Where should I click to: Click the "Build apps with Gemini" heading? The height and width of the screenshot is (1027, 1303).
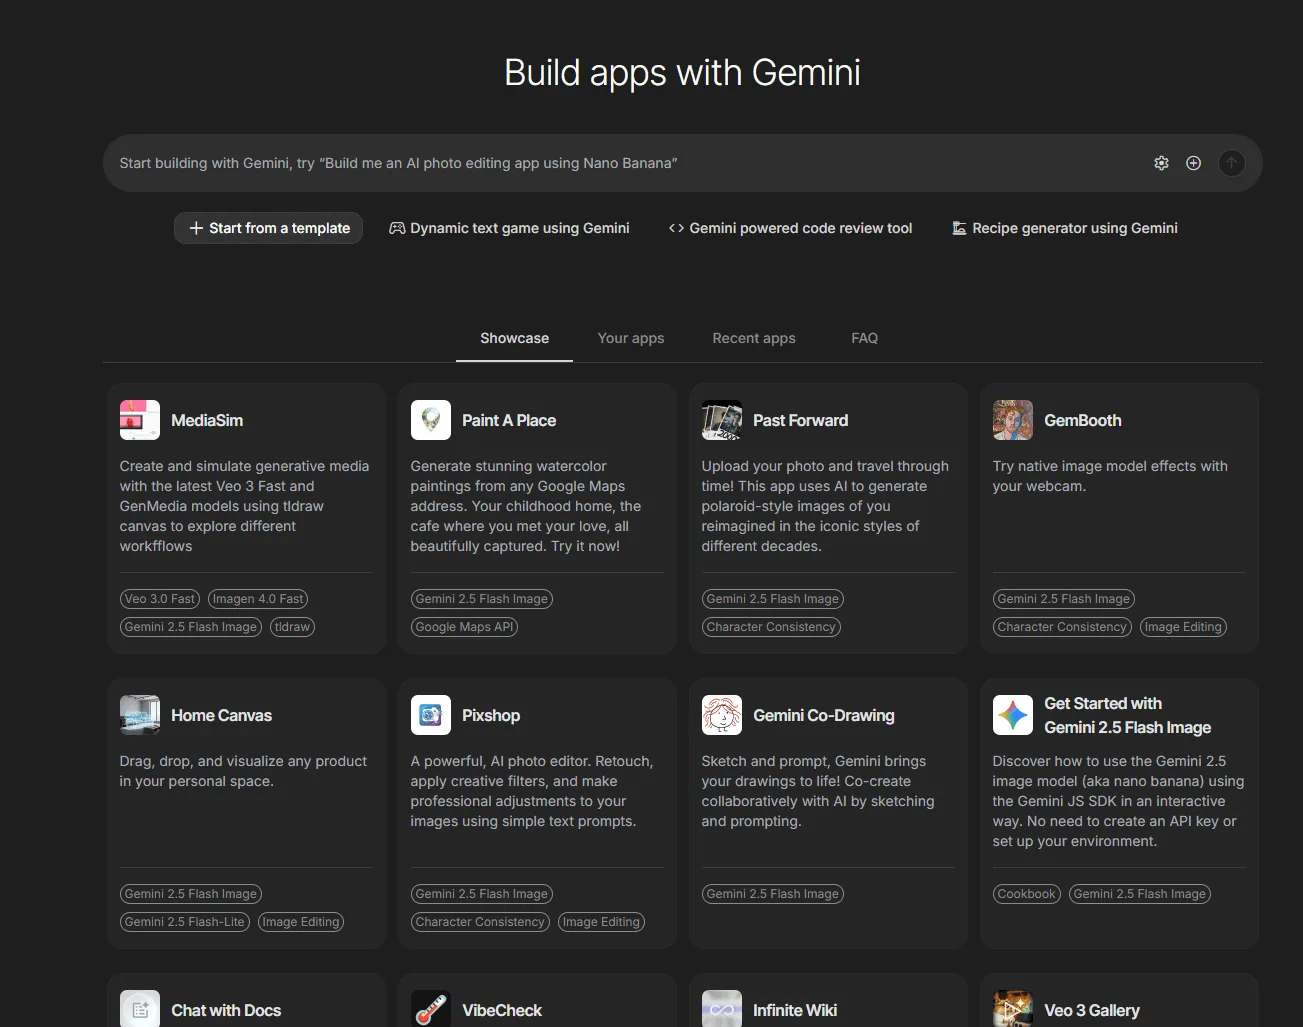click(x=682, y=73)
